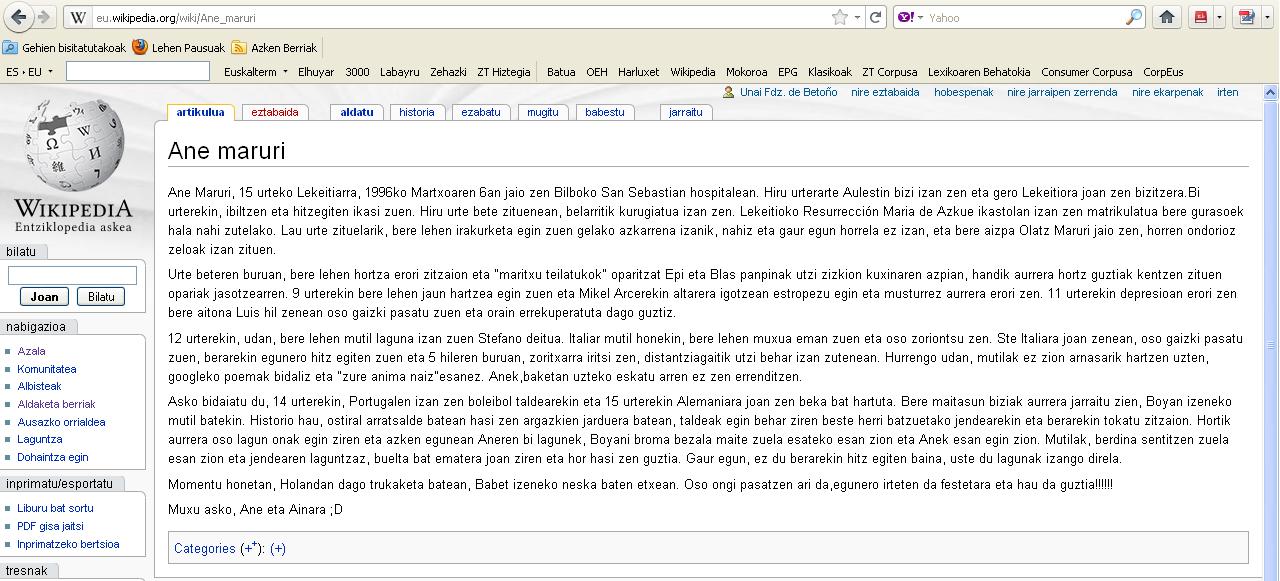Expand the Euskalterm dropdown arrow
The width and height of the screenshot is (1280, 581).
tap(286, 72)
